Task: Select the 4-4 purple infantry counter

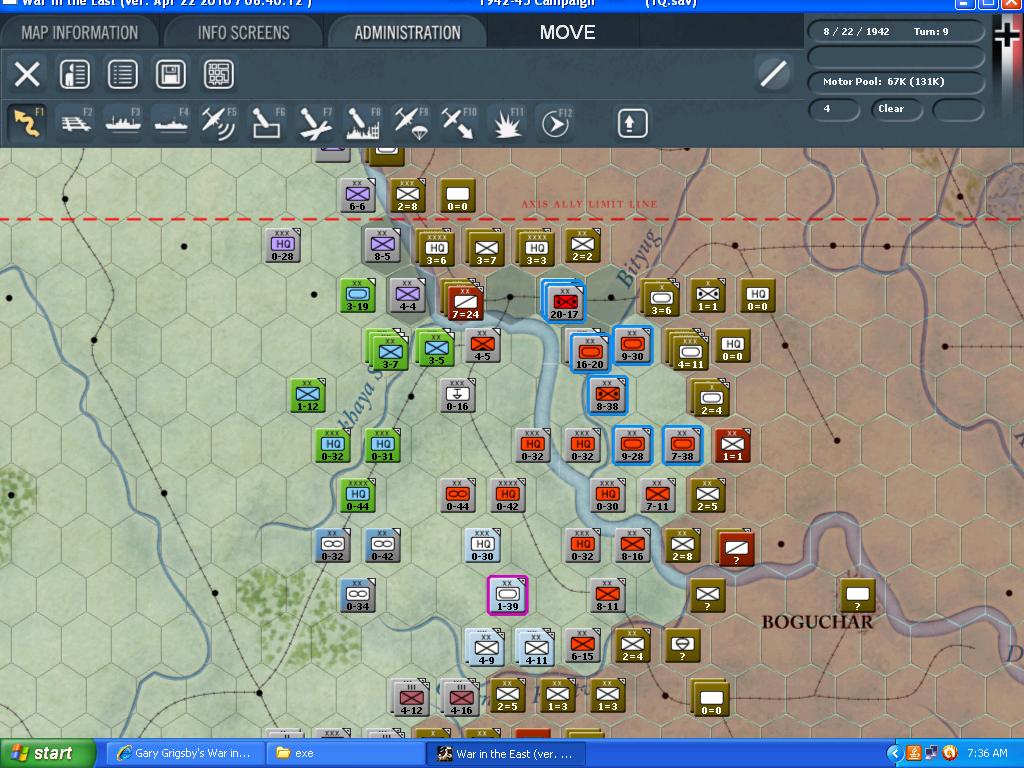Action: pos(408,295)
